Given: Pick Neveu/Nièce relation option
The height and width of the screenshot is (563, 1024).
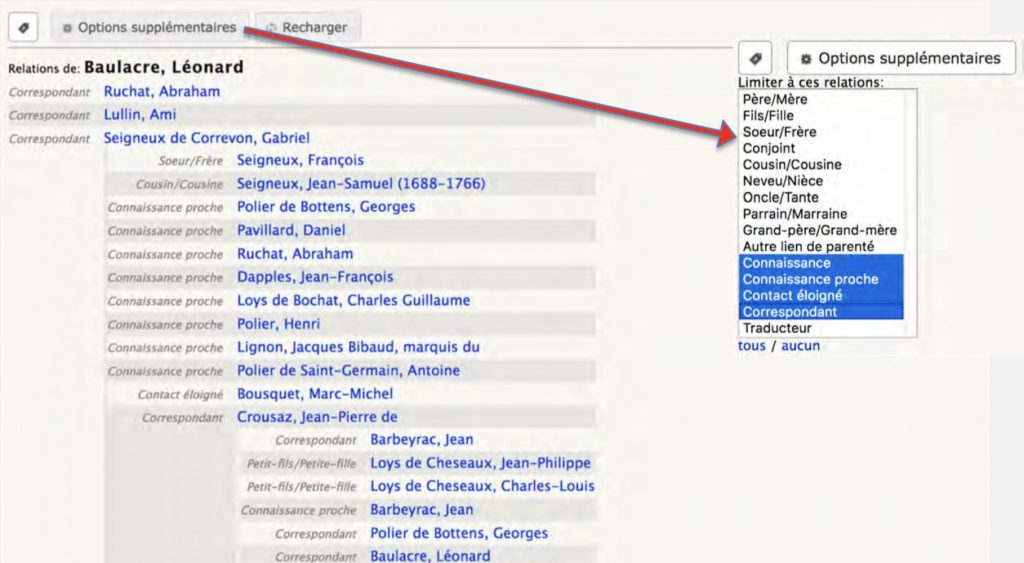Looking at the screenshot, I should tap(783, 181).
